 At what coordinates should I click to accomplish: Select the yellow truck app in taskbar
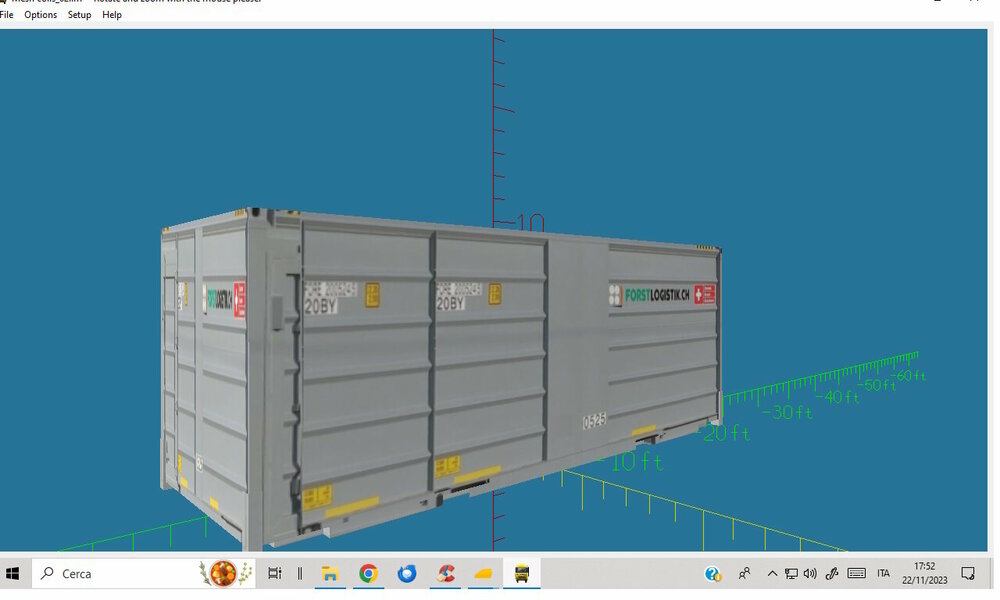(522, 574)
